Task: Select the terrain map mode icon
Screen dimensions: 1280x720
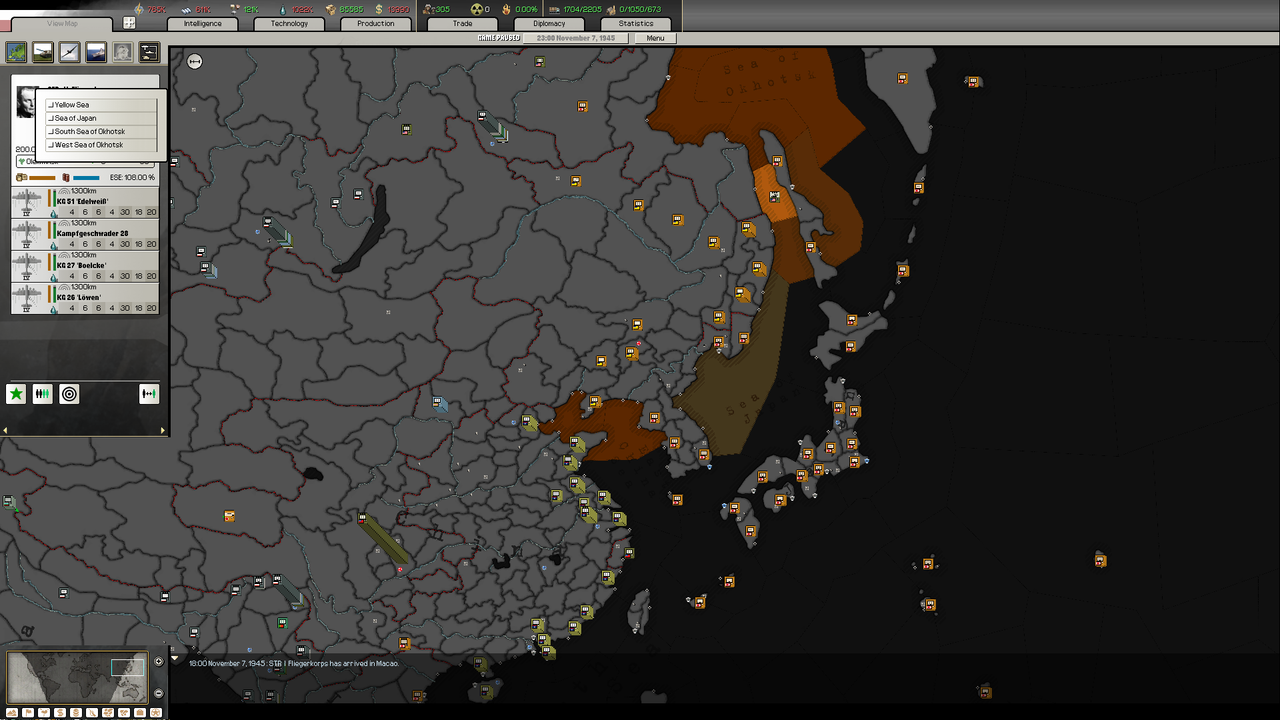Action: point(16,52)
